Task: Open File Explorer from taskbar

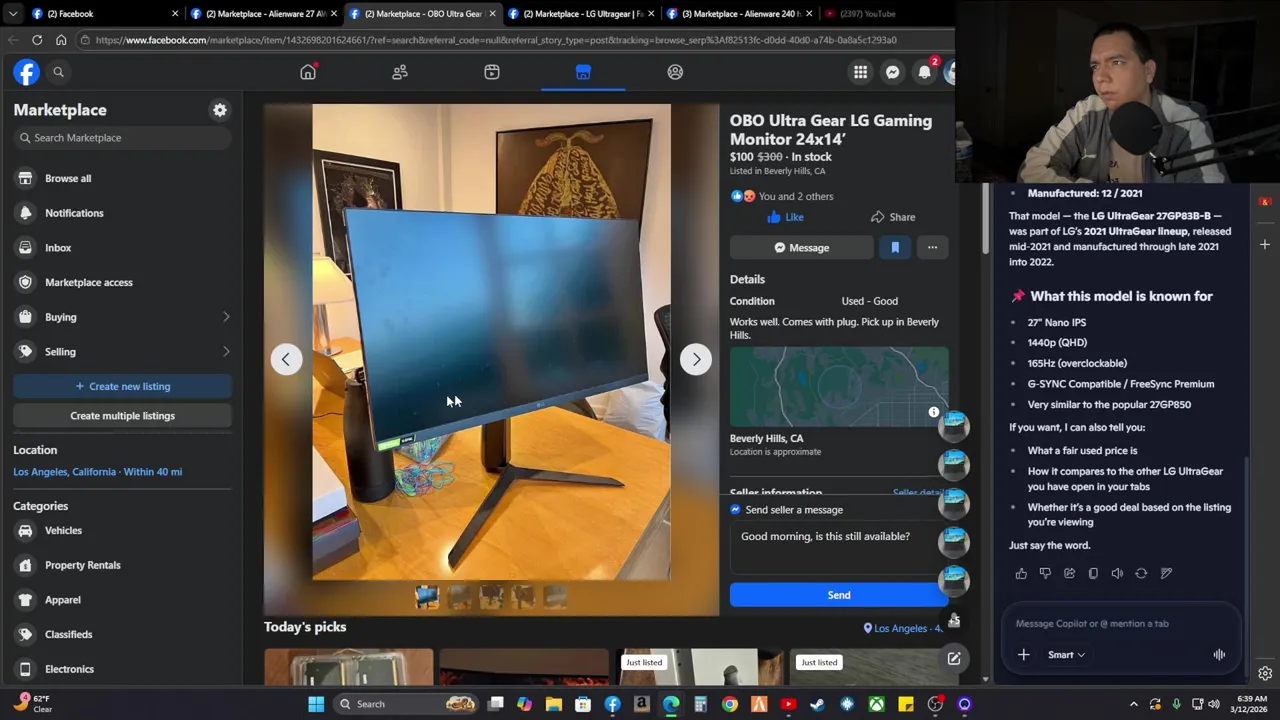Action: click(x=553, y=704)
